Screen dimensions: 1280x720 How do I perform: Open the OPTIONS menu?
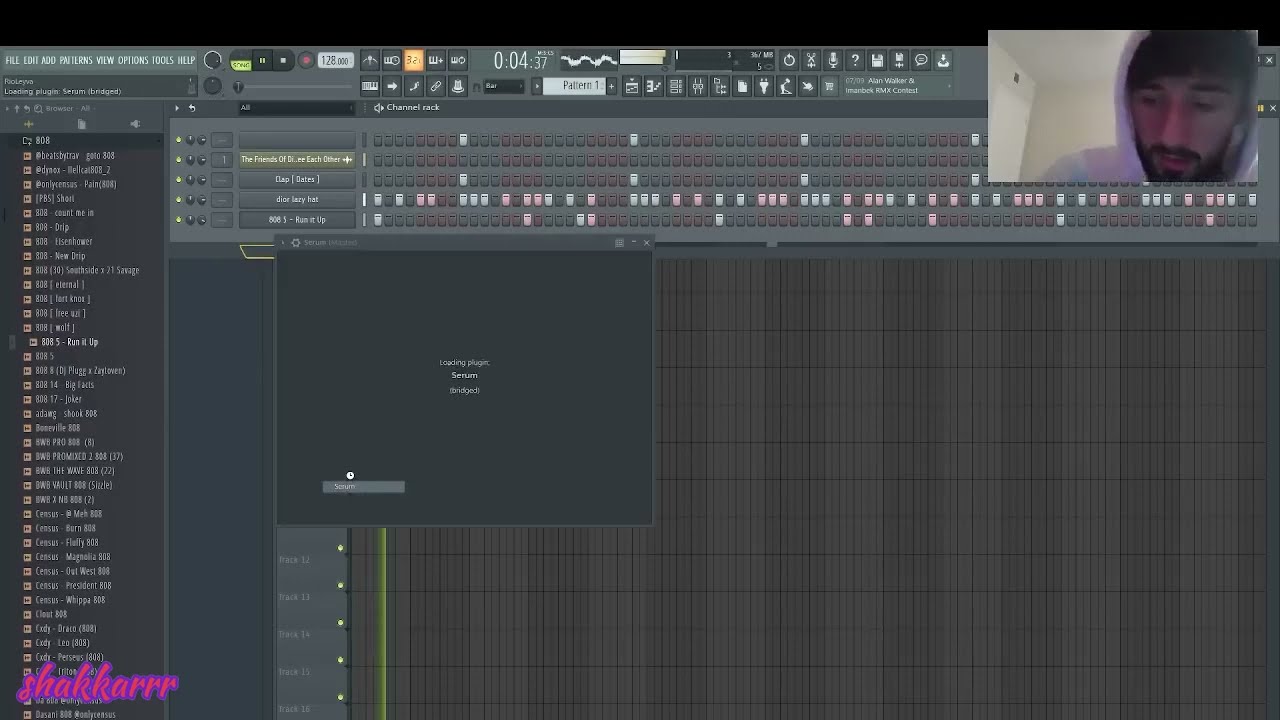(132, 60)
